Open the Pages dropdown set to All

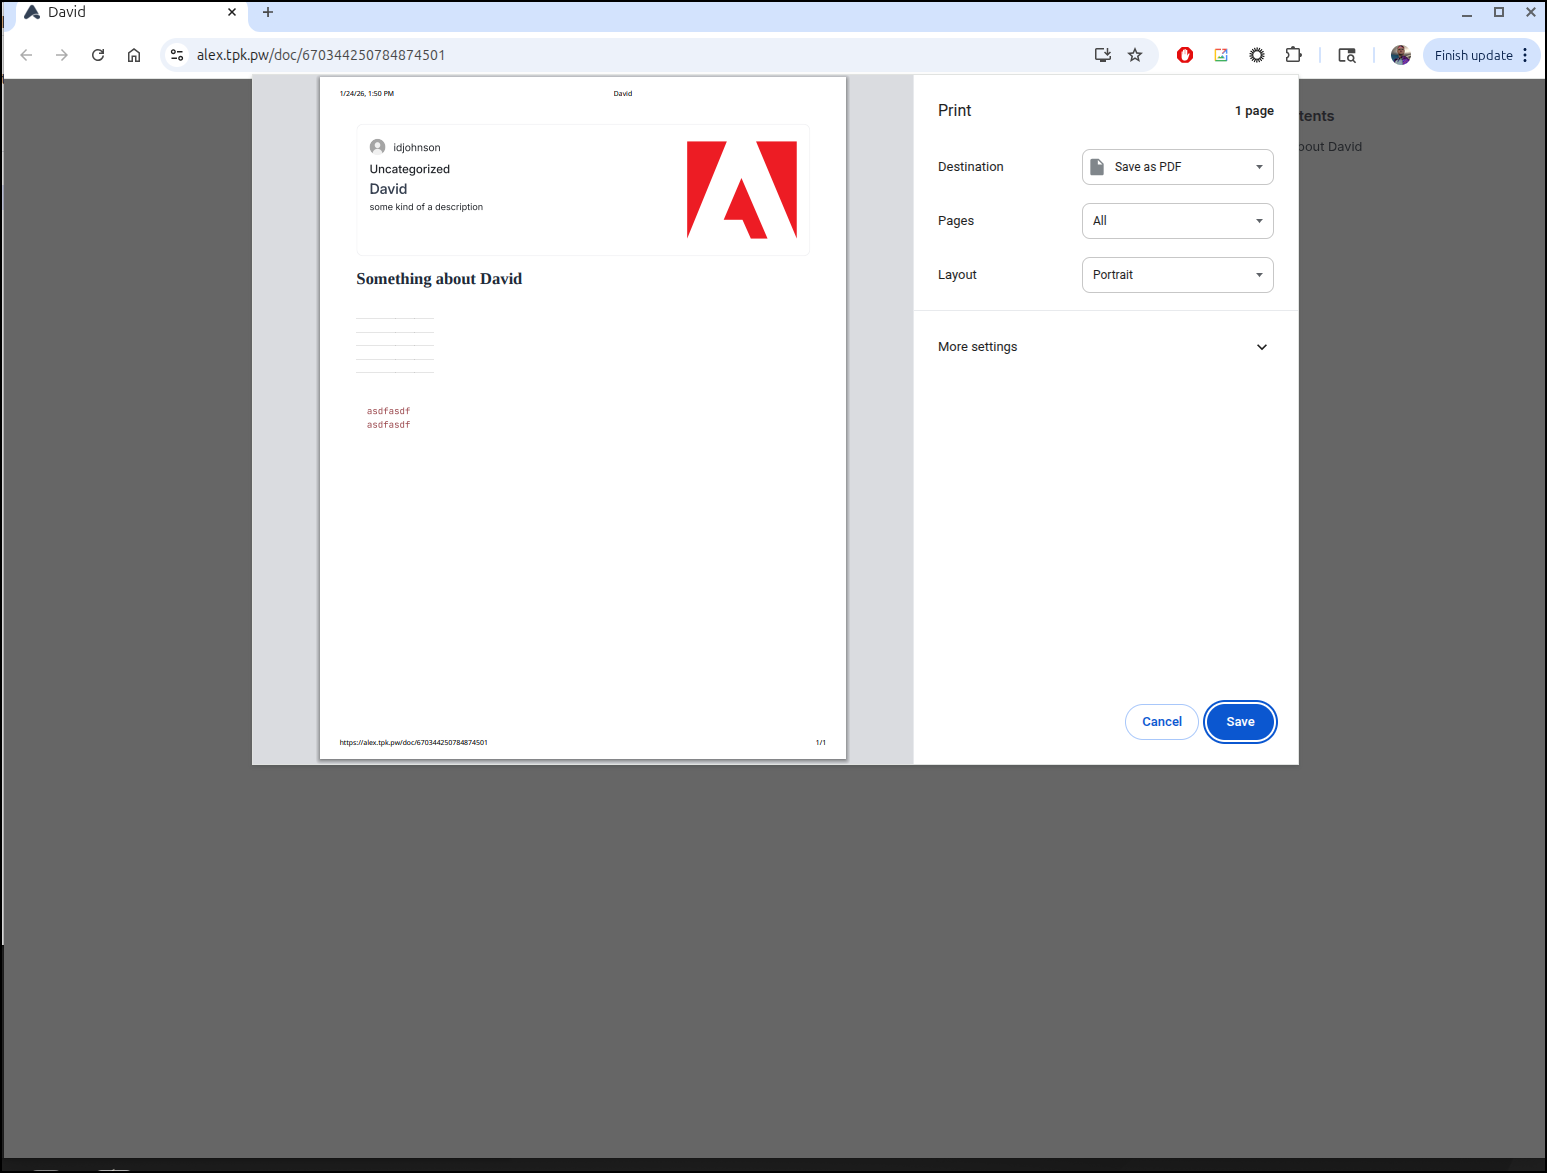pyautogui.click(x=1177, y=221)
